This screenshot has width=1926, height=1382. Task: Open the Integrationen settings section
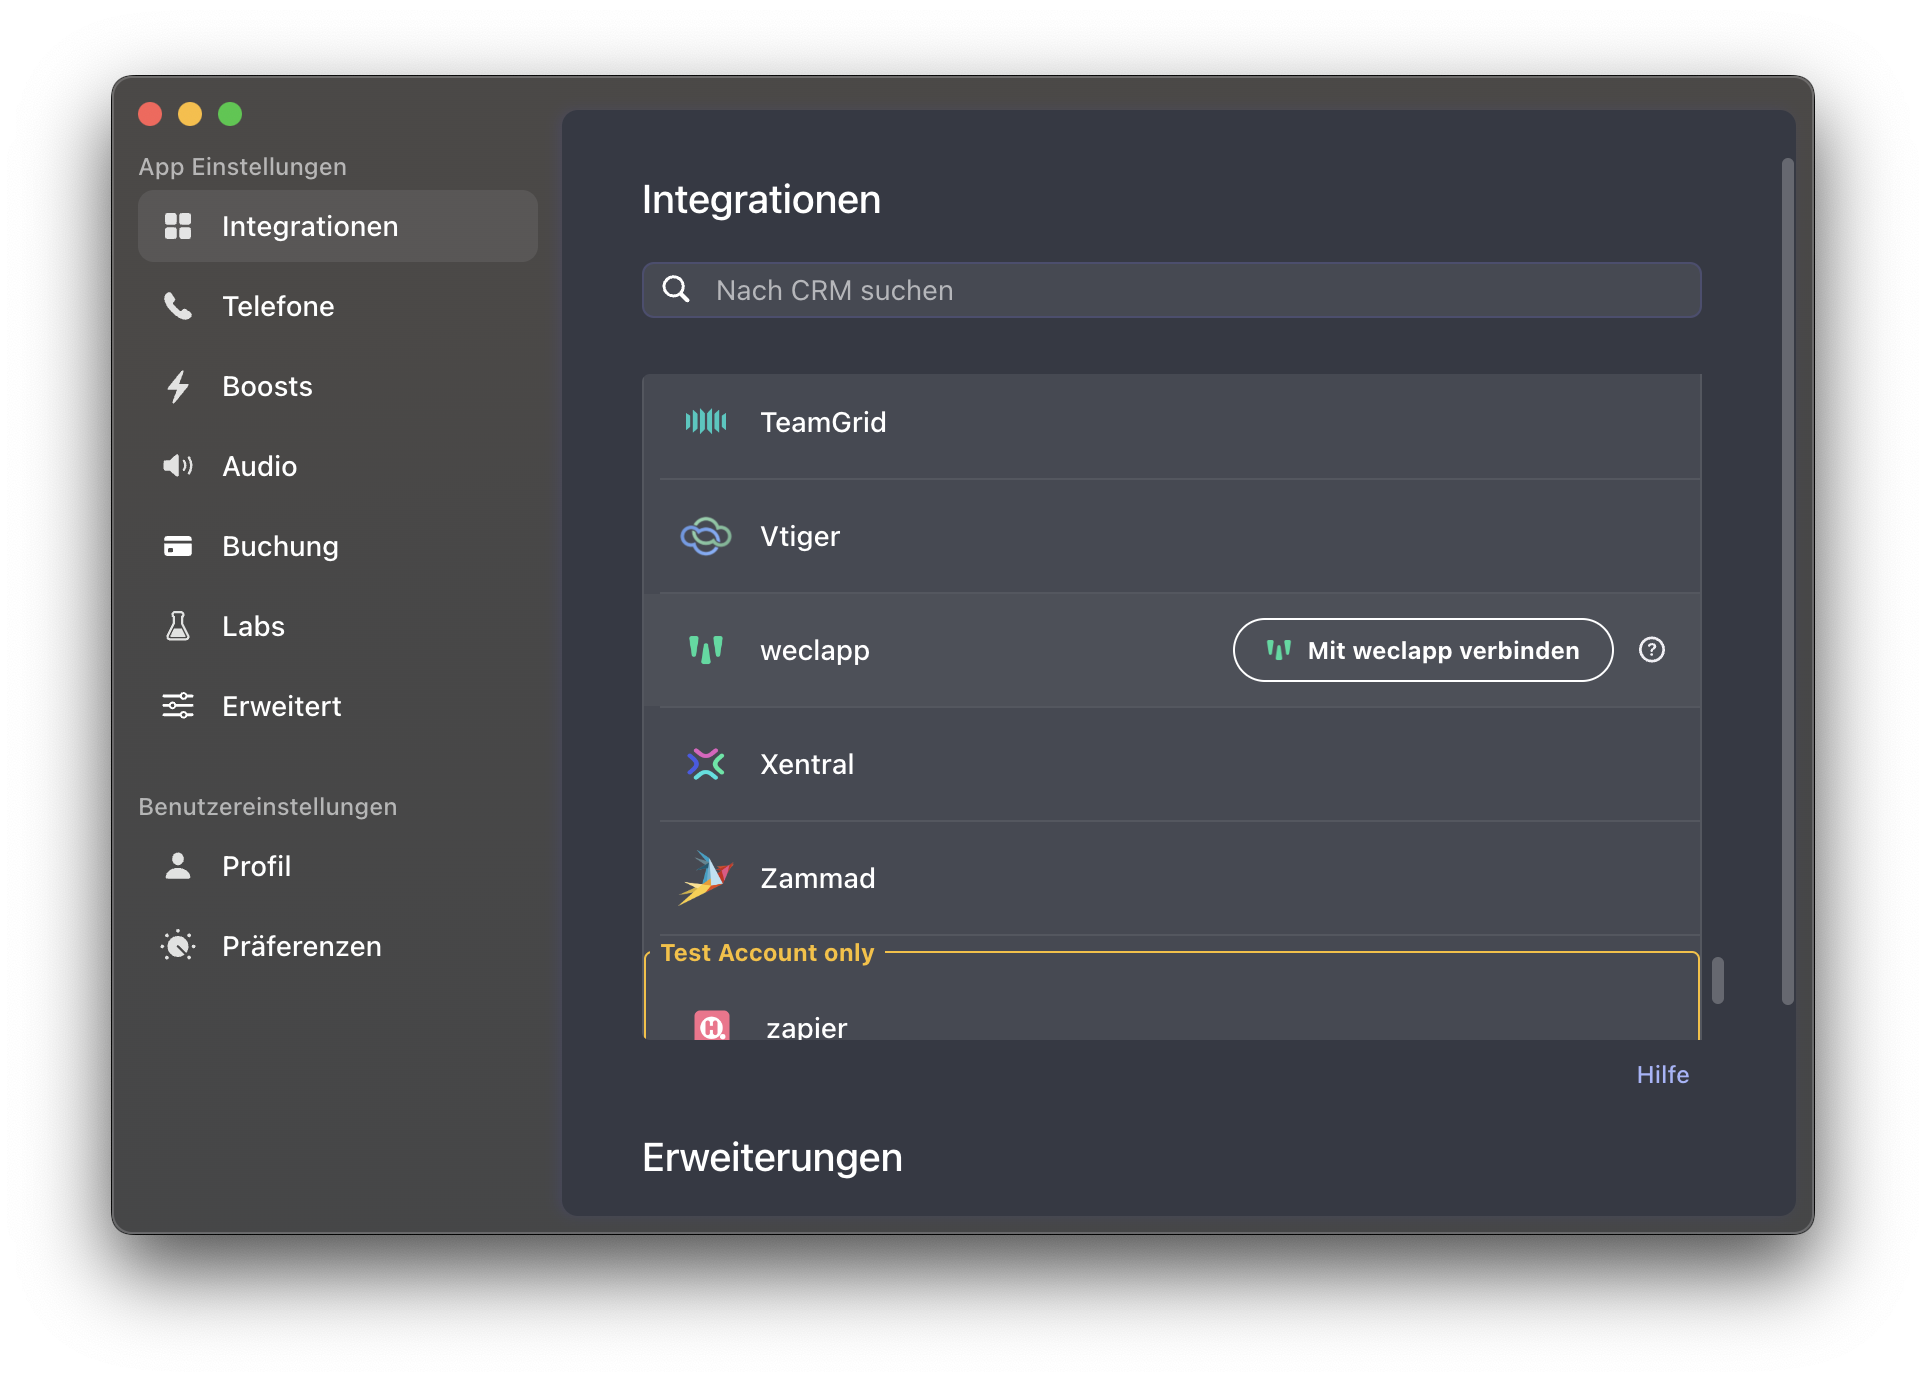pyautogui.click(x=338, y=226)
